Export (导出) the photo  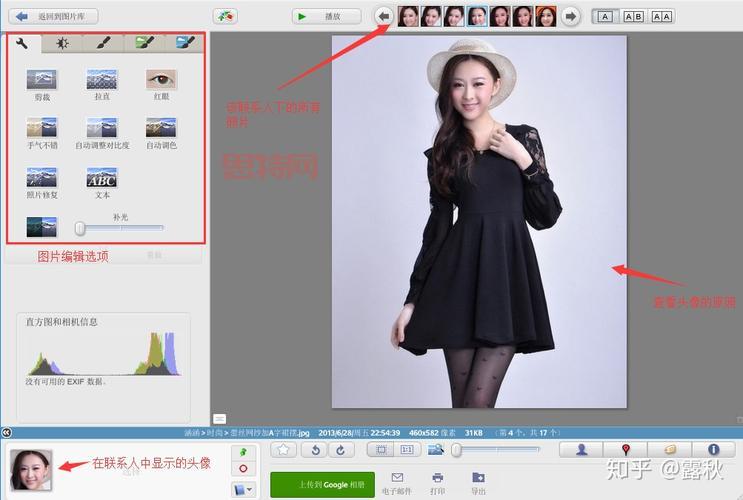pyautogui.click(x=478, y=483)
